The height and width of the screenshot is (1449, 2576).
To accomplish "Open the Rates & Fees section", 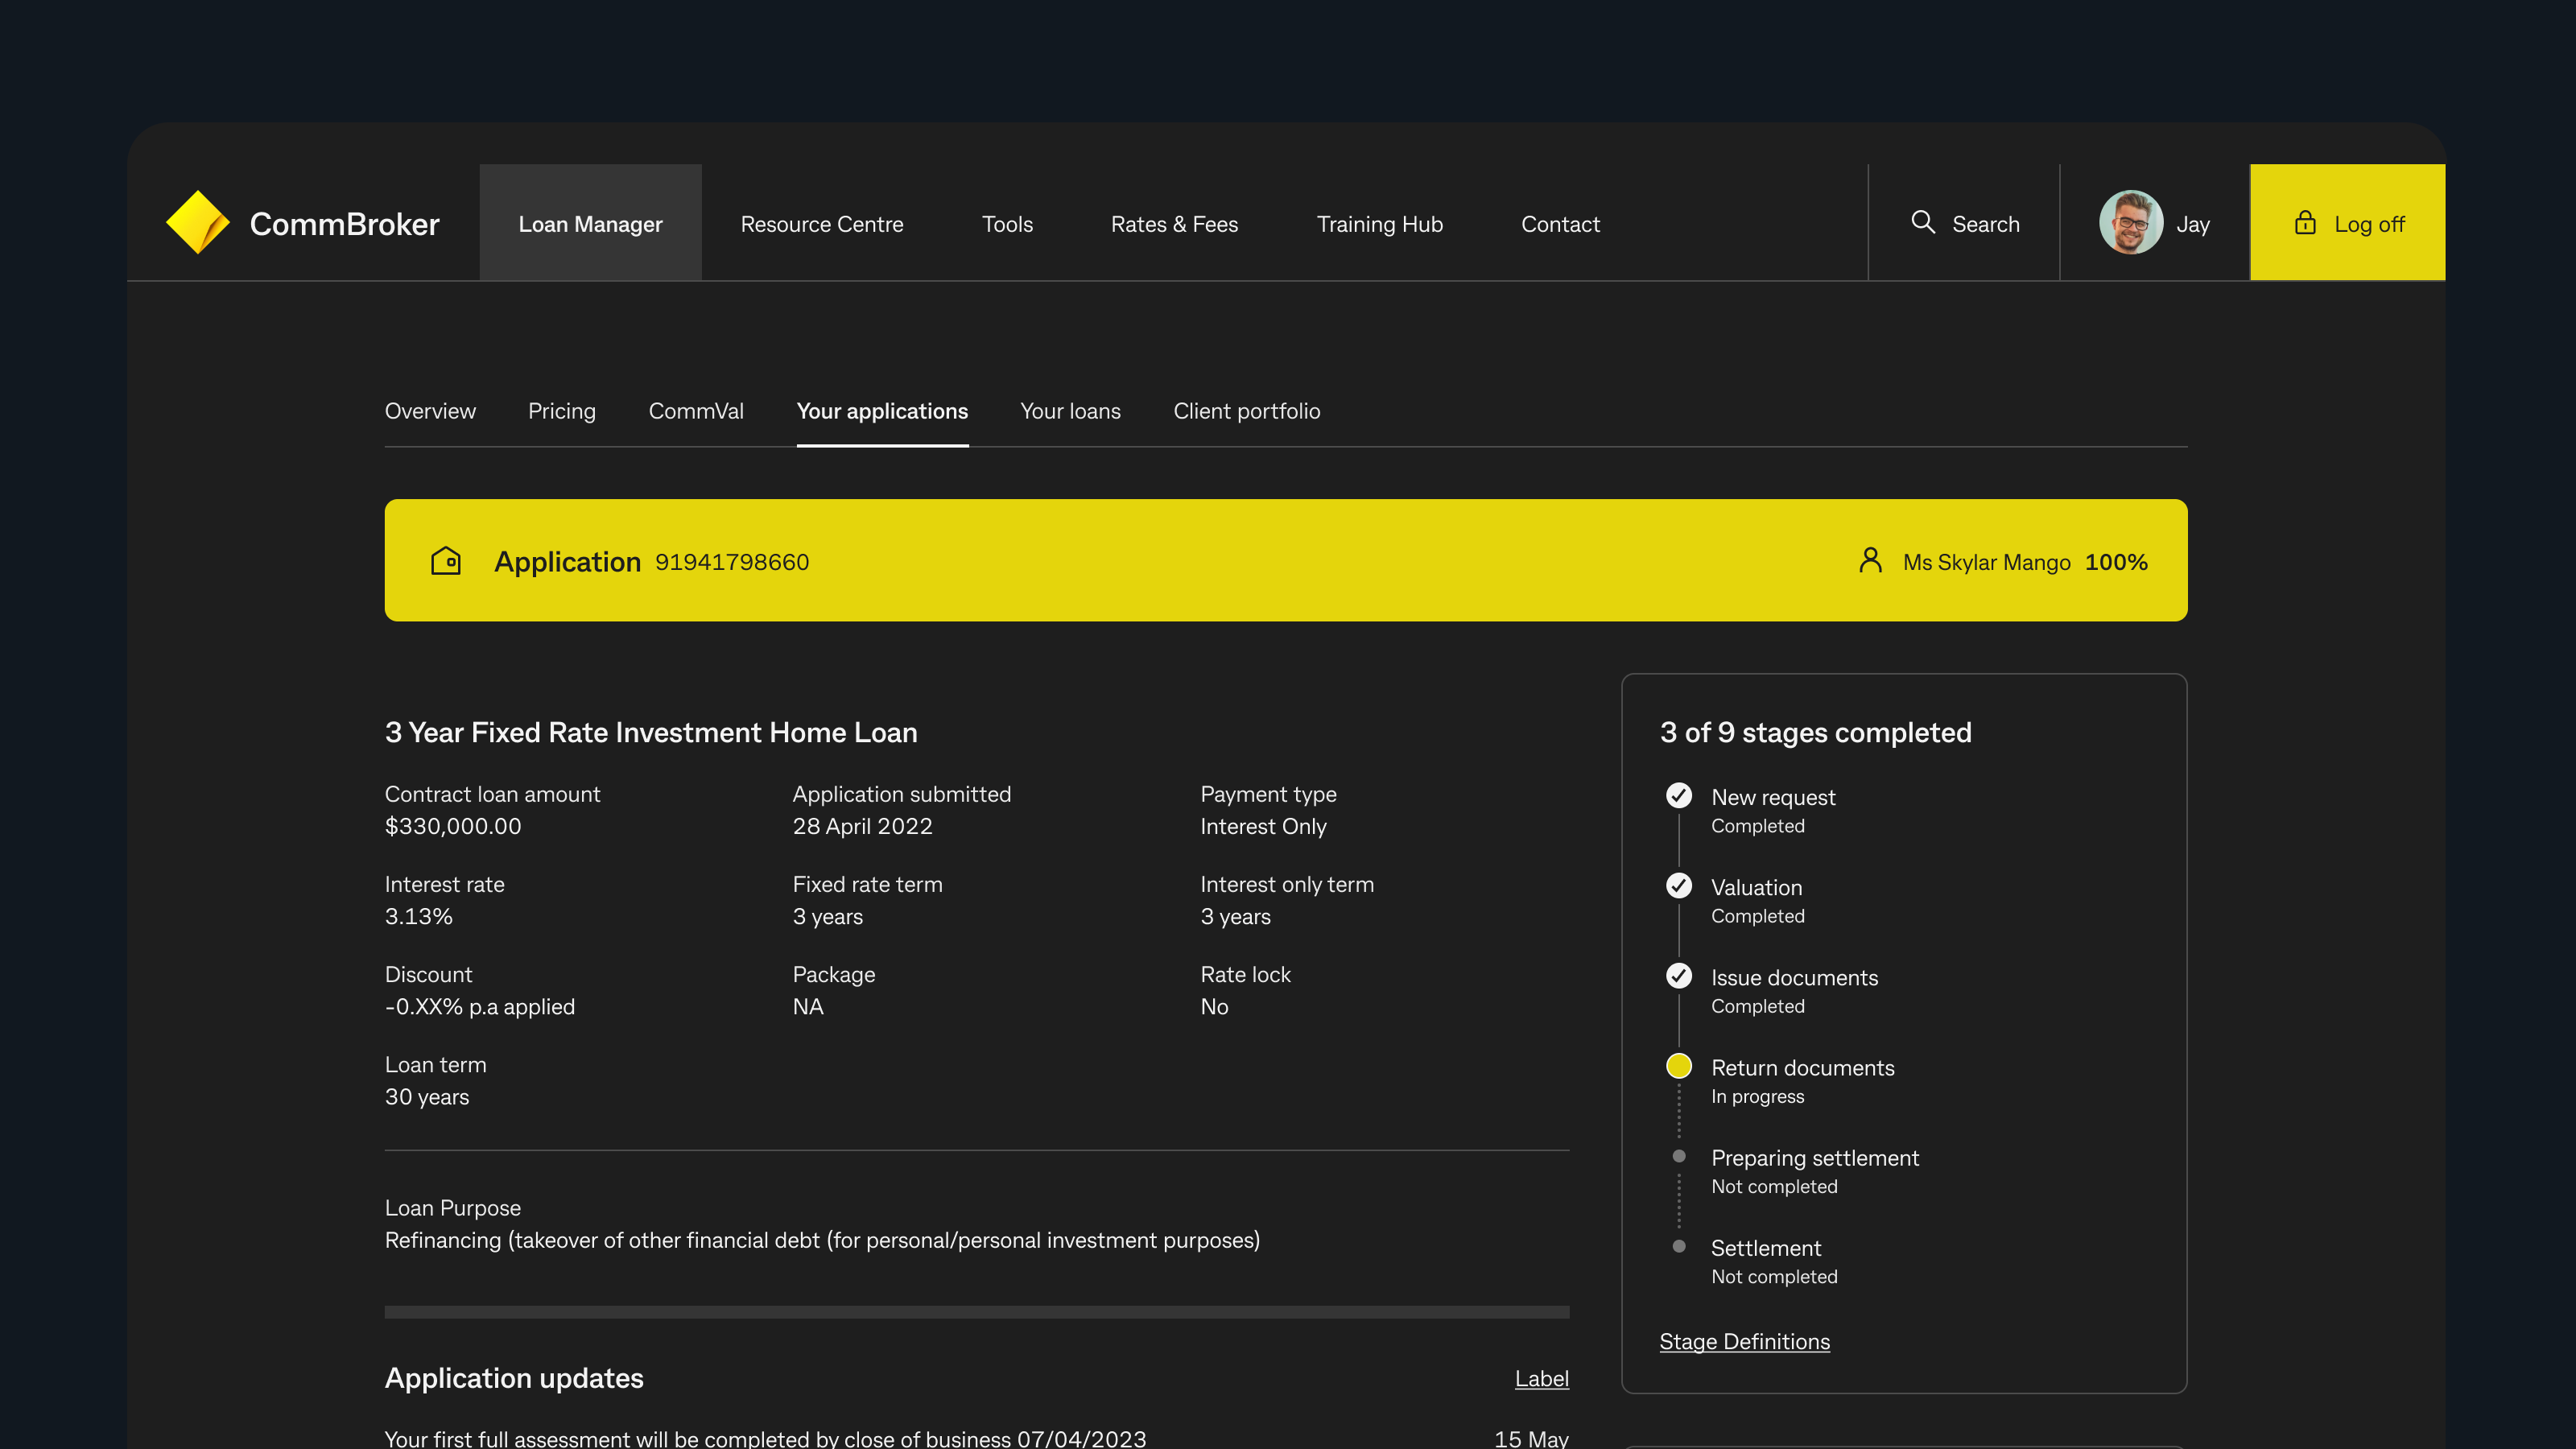I will [1174, 223].
